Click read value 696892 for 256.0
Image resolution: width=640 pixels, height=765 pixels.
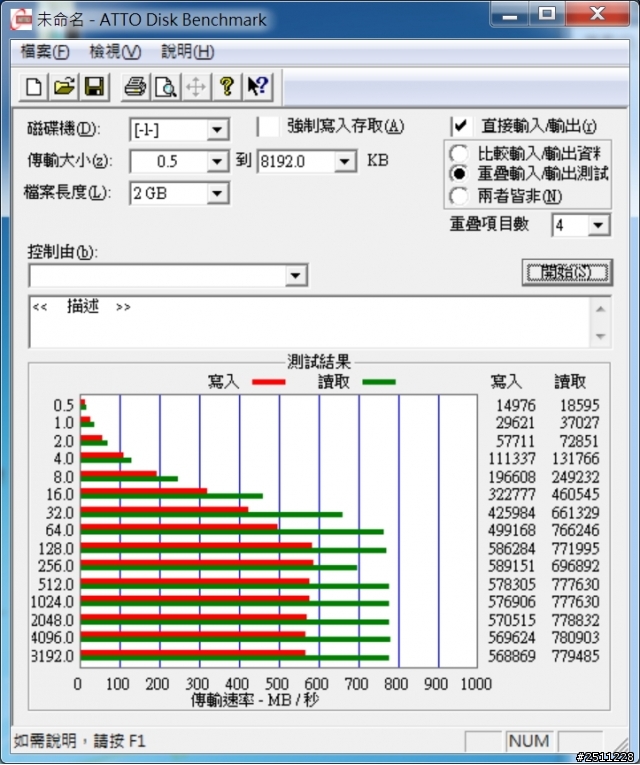coord(575,566)
